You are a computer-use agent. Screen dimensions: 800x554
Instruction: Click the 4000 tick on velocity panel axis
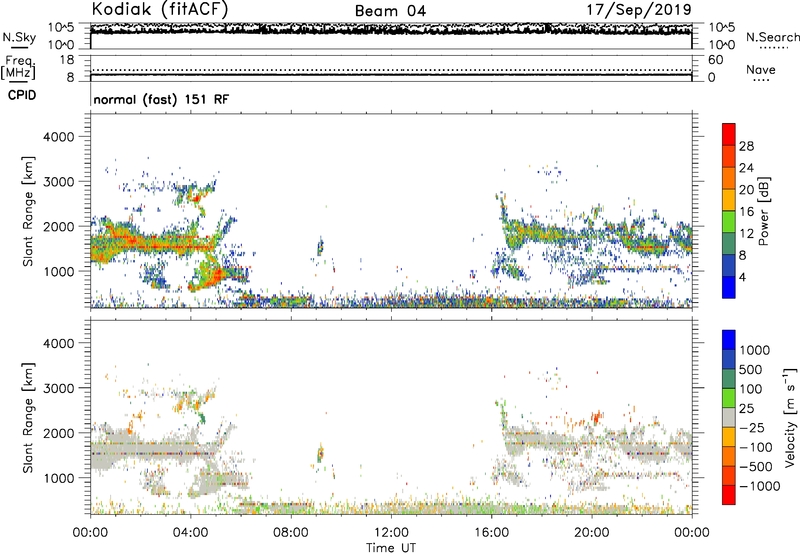[58, 343]
